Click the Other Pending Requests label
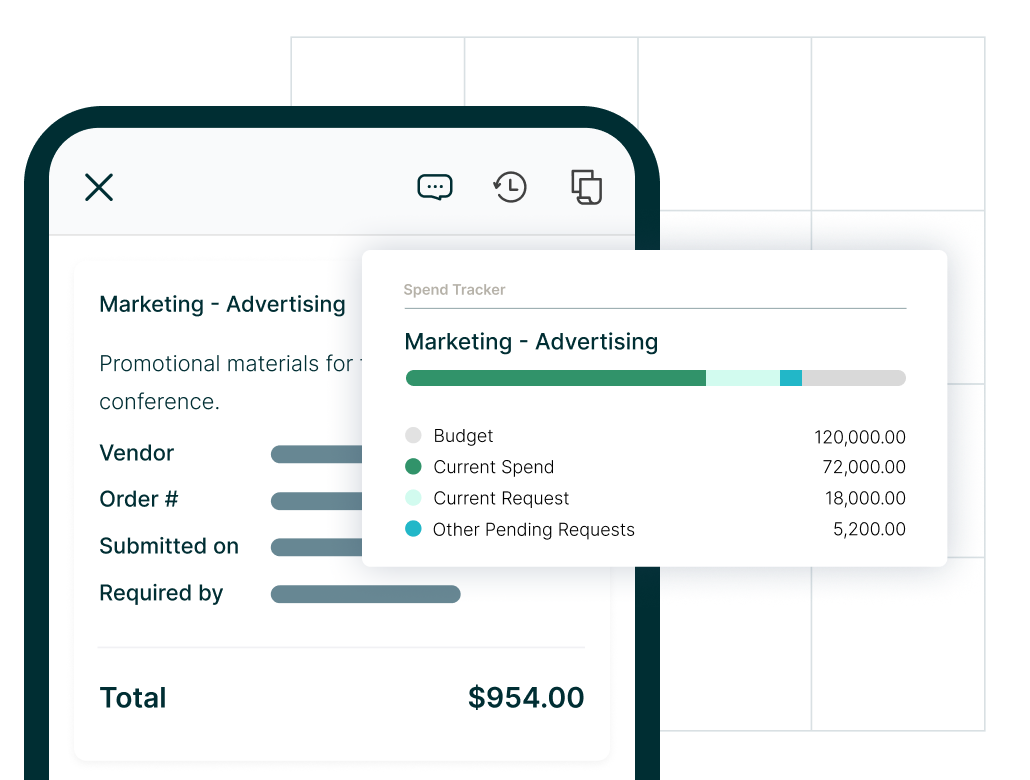 tap(534, 530)
